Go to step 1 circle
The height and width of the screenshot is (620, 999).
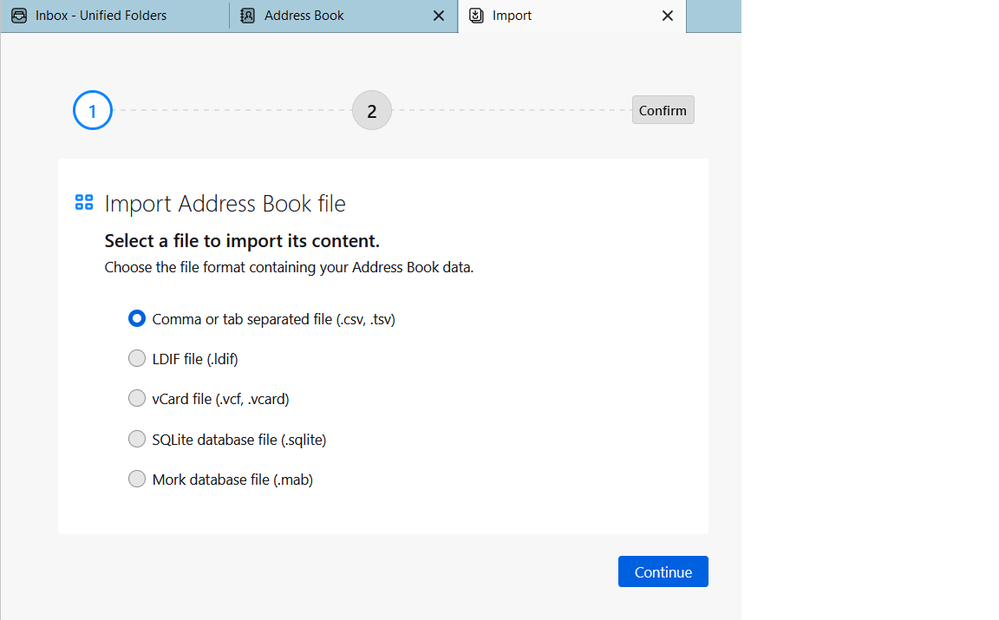coord(93,110)
